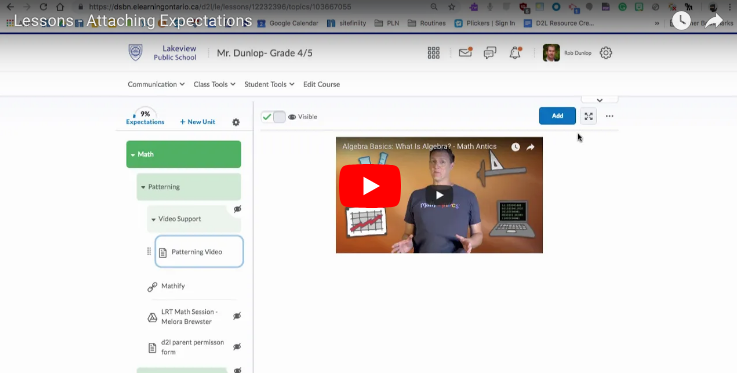Open lessons settings gear beside New Unit
The image size is (737, 379).
[x=236, y=122]
